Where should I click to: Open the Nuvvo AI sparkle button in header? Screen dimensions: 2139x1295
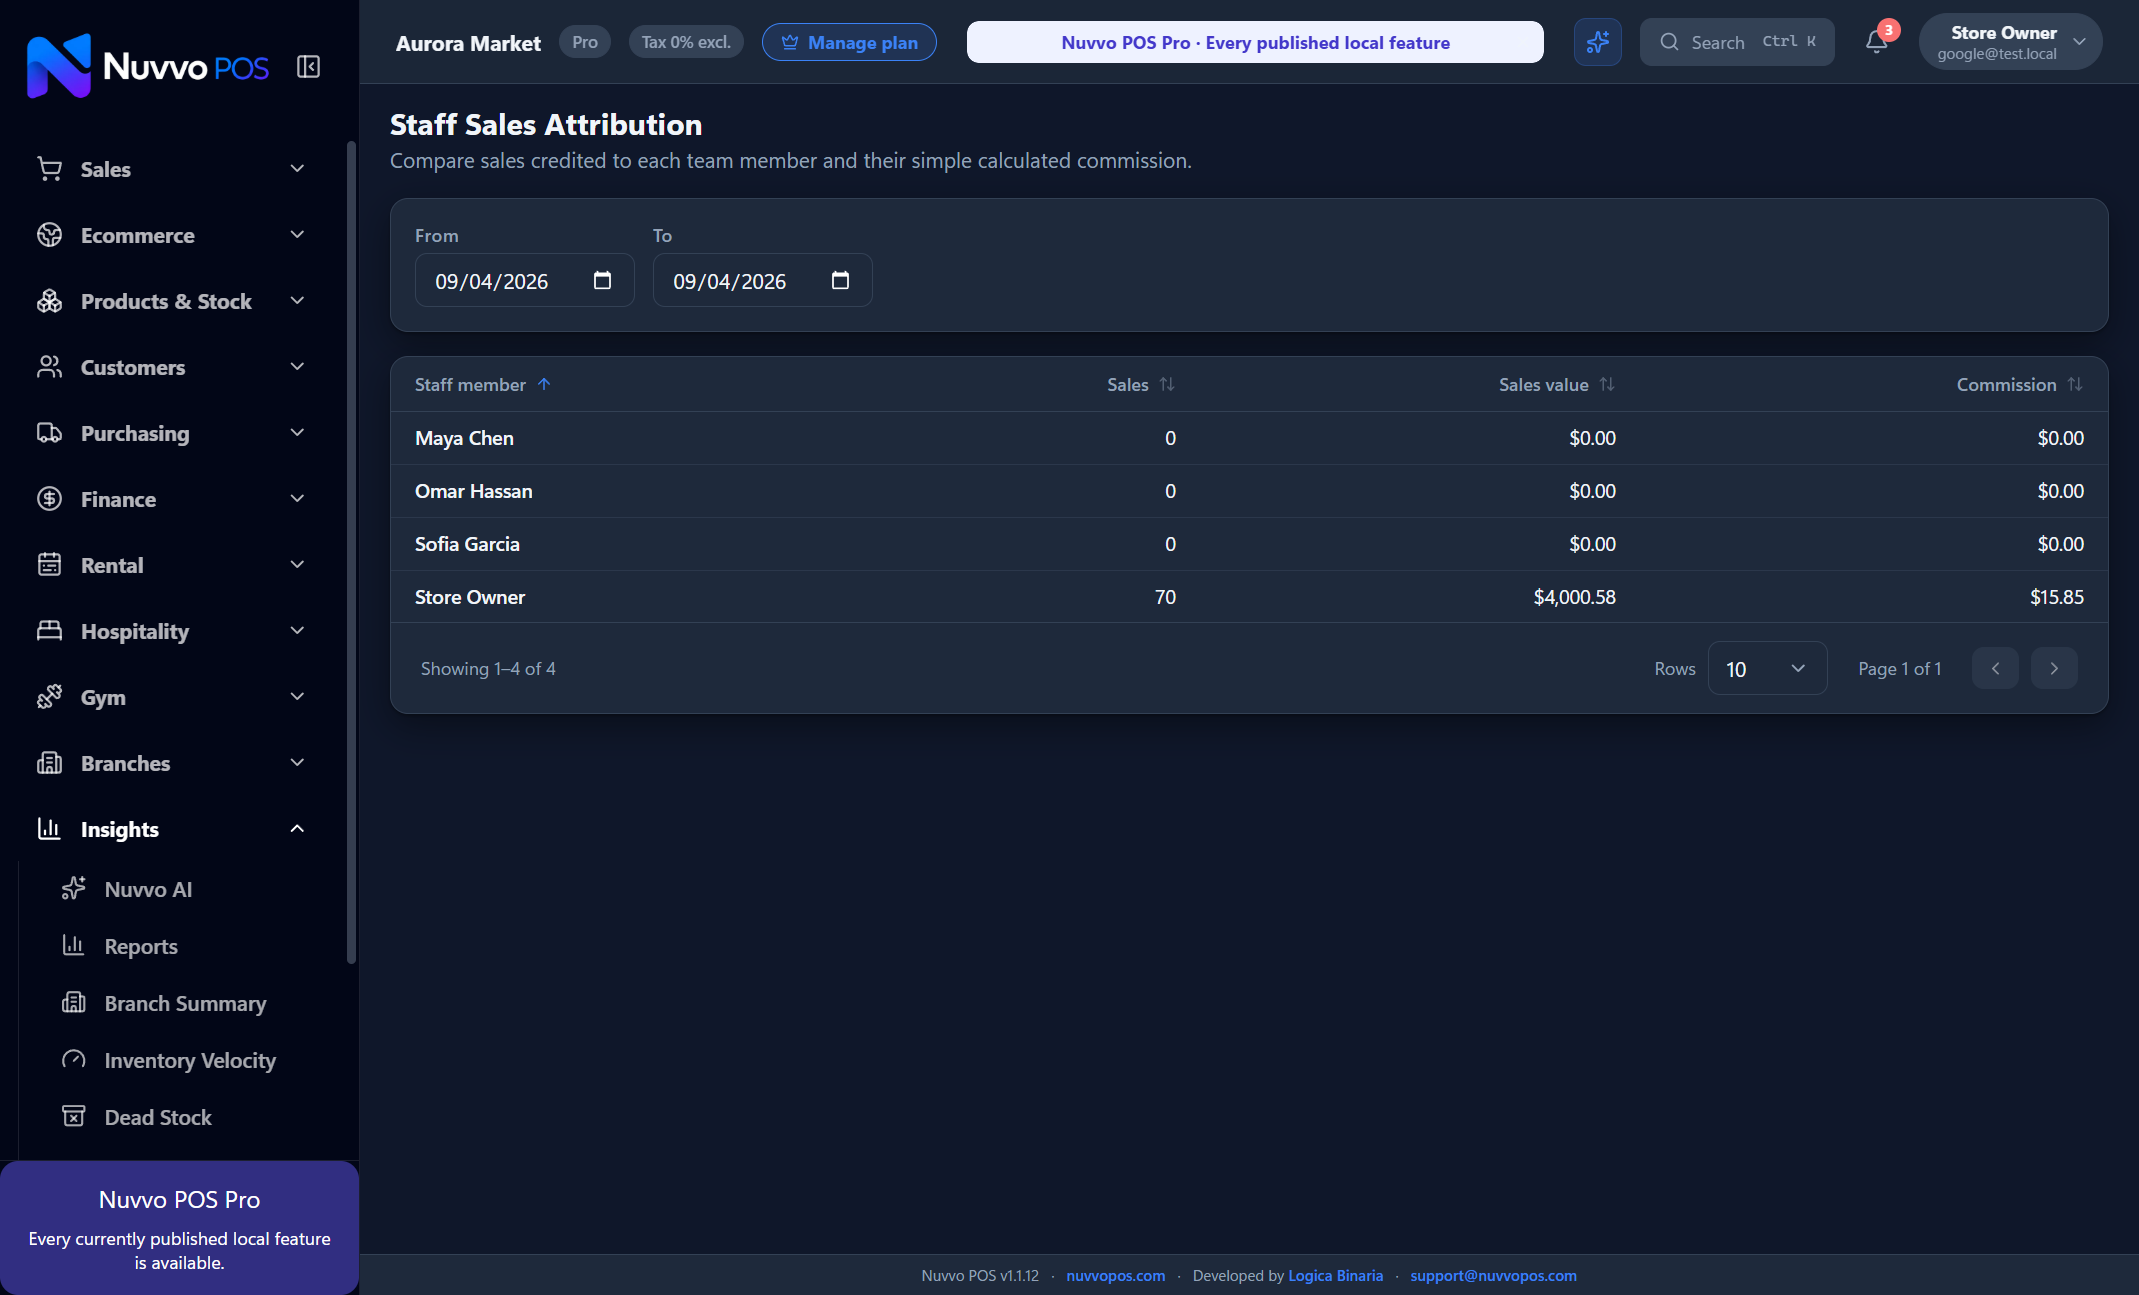[1597, 42]
